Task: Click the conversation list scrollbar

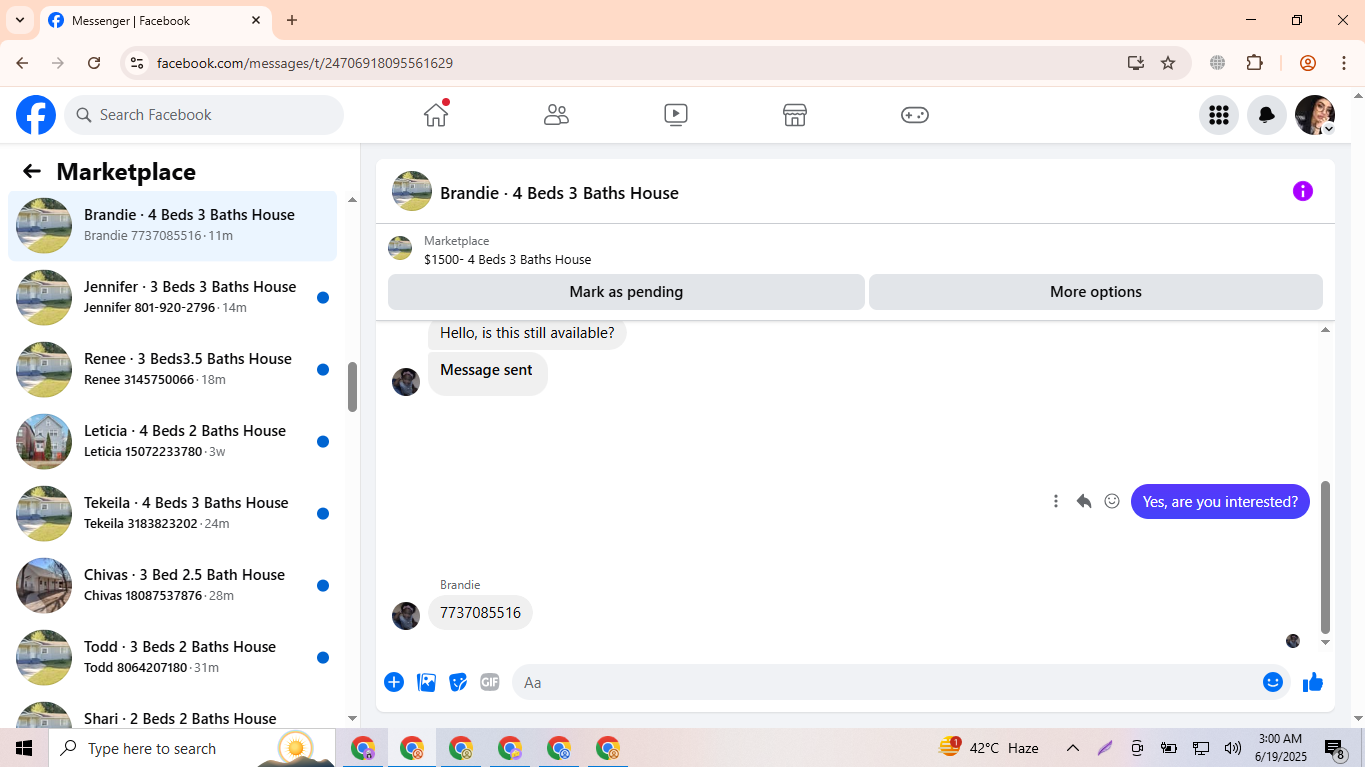Action: (352, 386)
